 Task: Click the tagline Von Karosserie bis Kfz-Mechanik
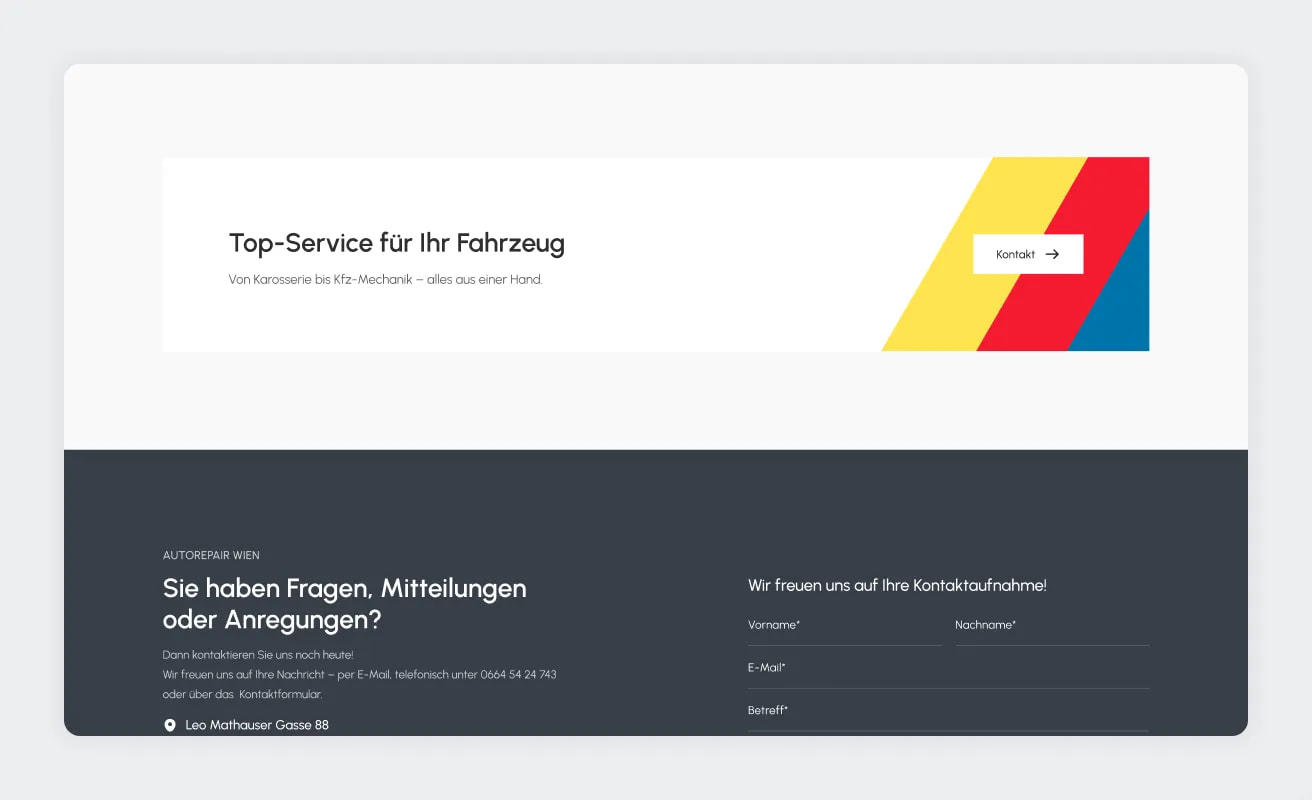point(385,279)
